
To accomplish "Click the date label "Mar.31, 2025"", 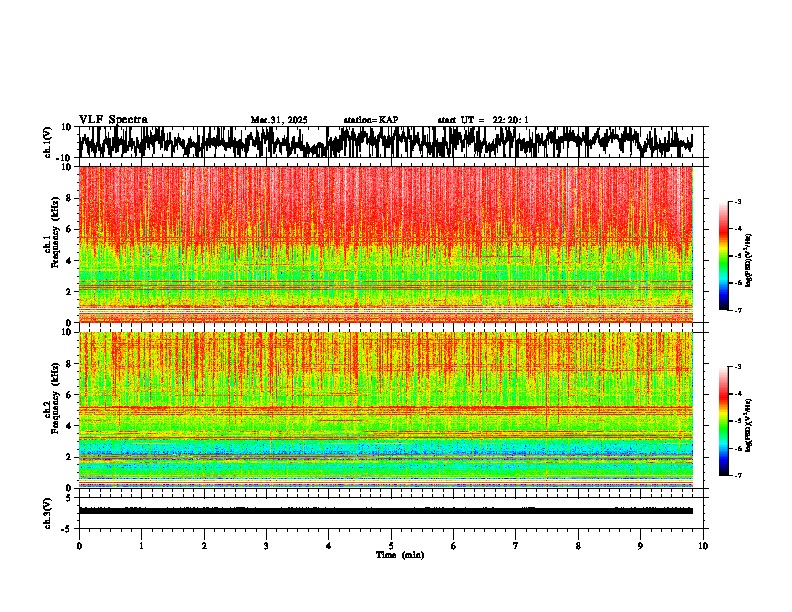I will 279,120.
